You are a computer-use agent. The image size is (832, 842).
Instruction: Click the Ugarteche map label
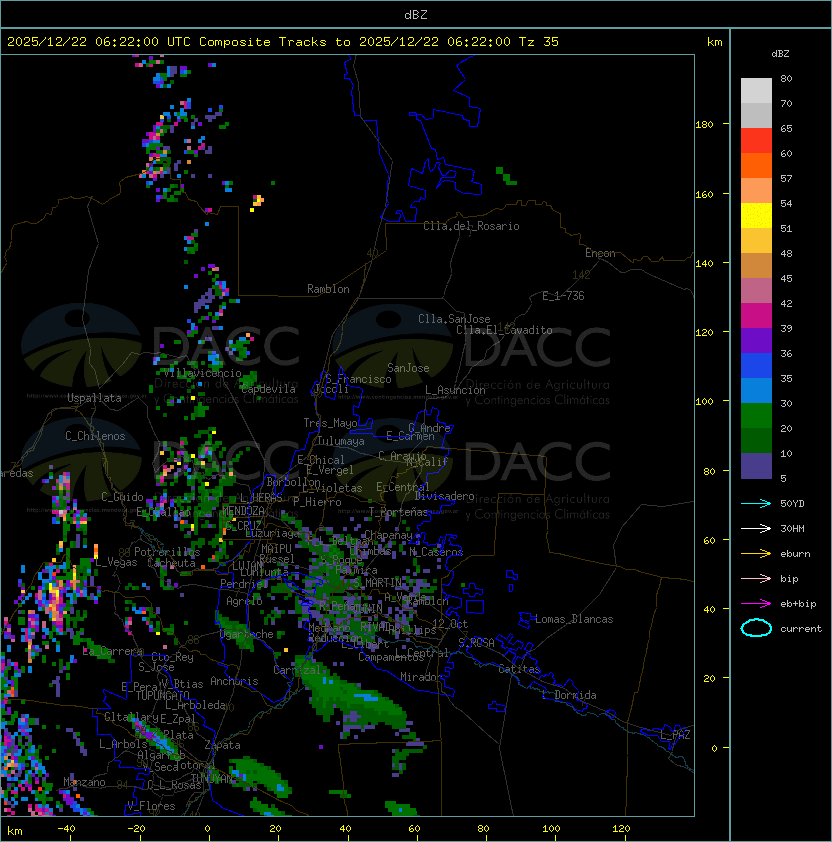pyautogui.click(x=247, y=634)
